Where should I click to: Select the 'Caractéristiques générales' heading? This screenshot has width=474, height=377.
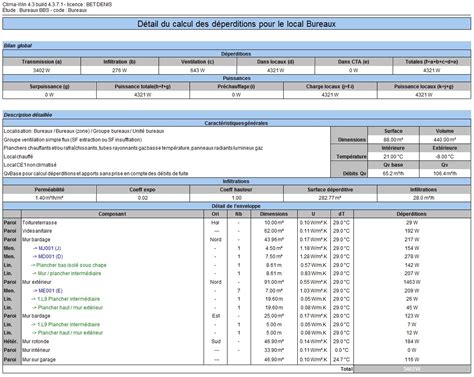point(236,123)
